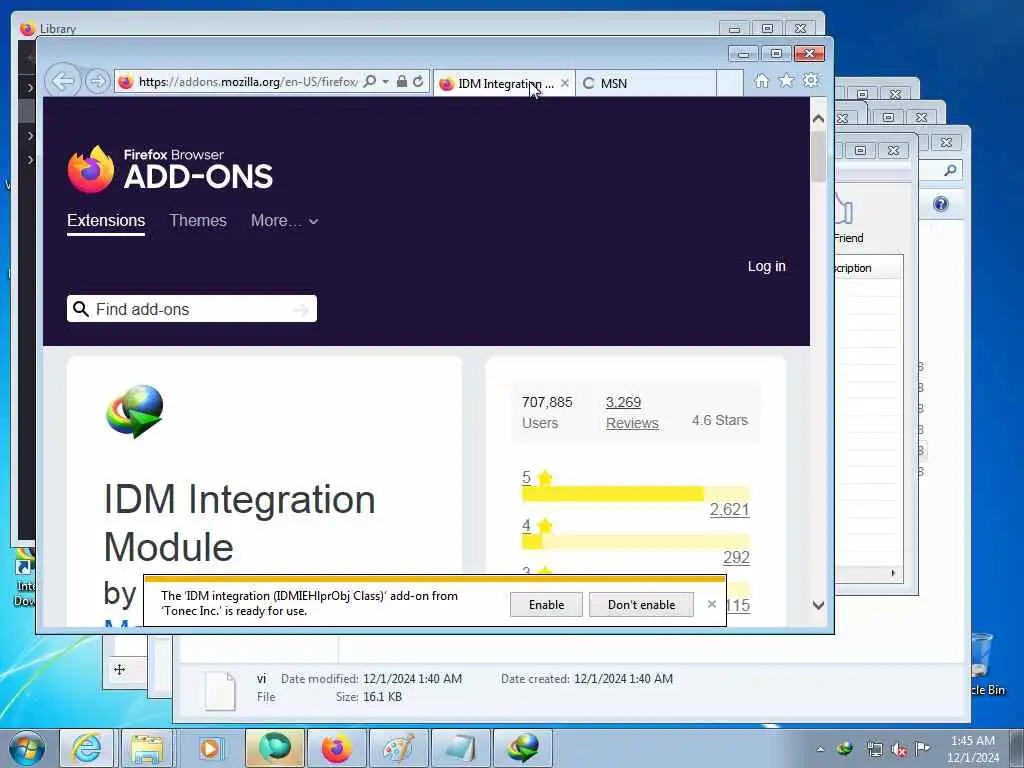Open Windows Explorer from the taskbar

tap(147, 748)
